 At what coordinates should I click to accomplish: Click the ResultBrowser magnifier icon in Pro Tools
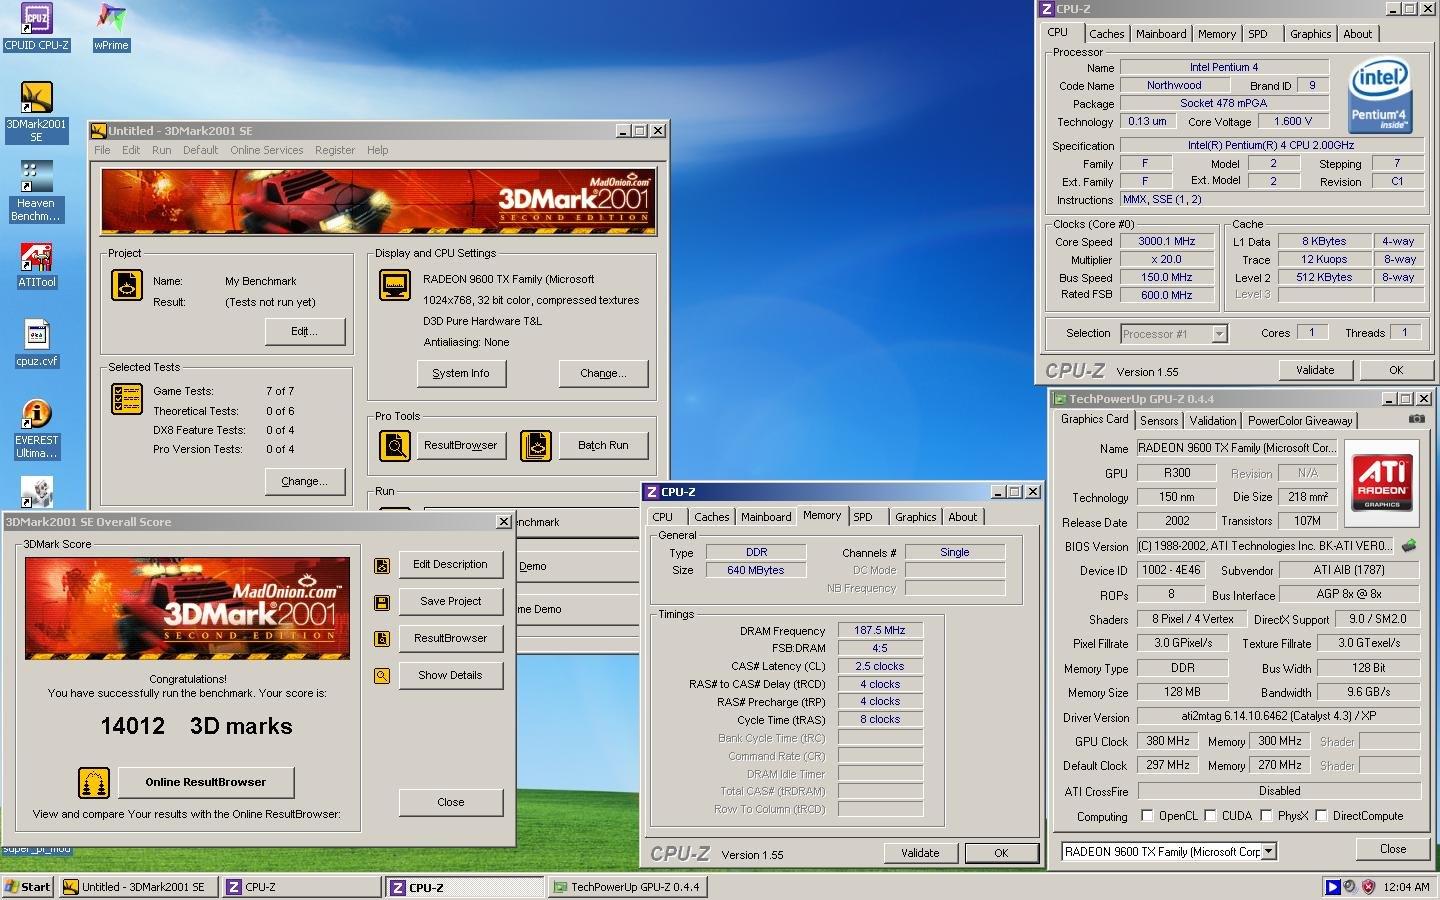pyautogui.click(x=395, y=445)
